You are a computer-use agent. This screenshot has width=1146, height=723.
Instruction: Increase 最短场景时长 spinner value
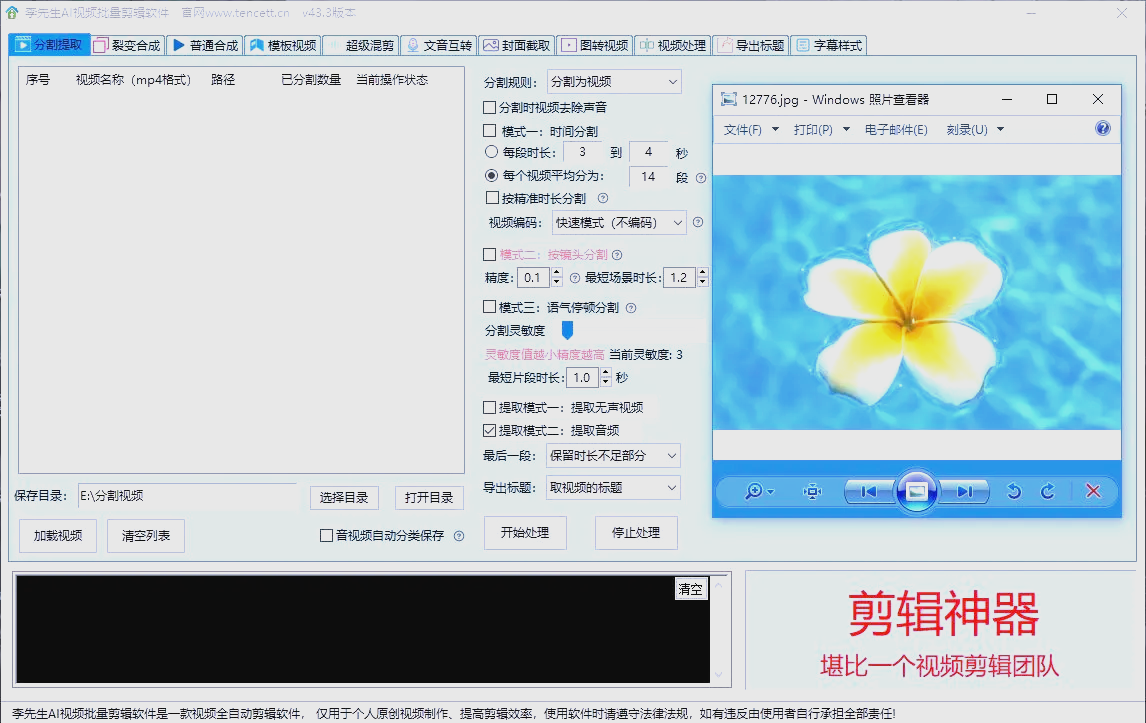702,273
